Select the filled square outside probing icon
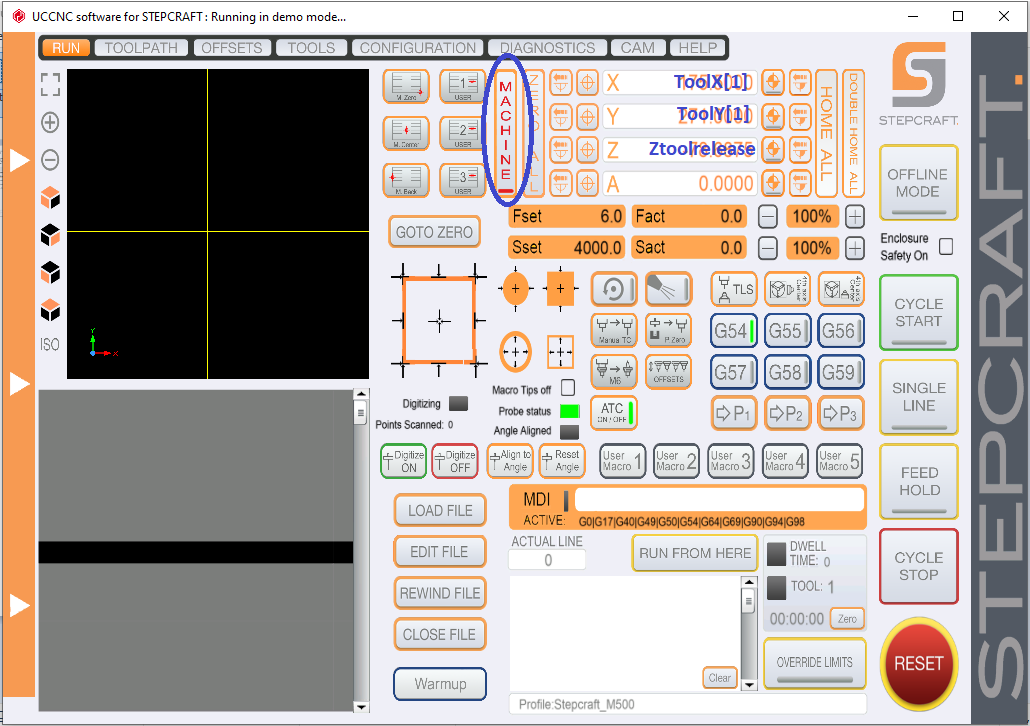This screenshot has height=726, width=1030. tap(560, 288)
